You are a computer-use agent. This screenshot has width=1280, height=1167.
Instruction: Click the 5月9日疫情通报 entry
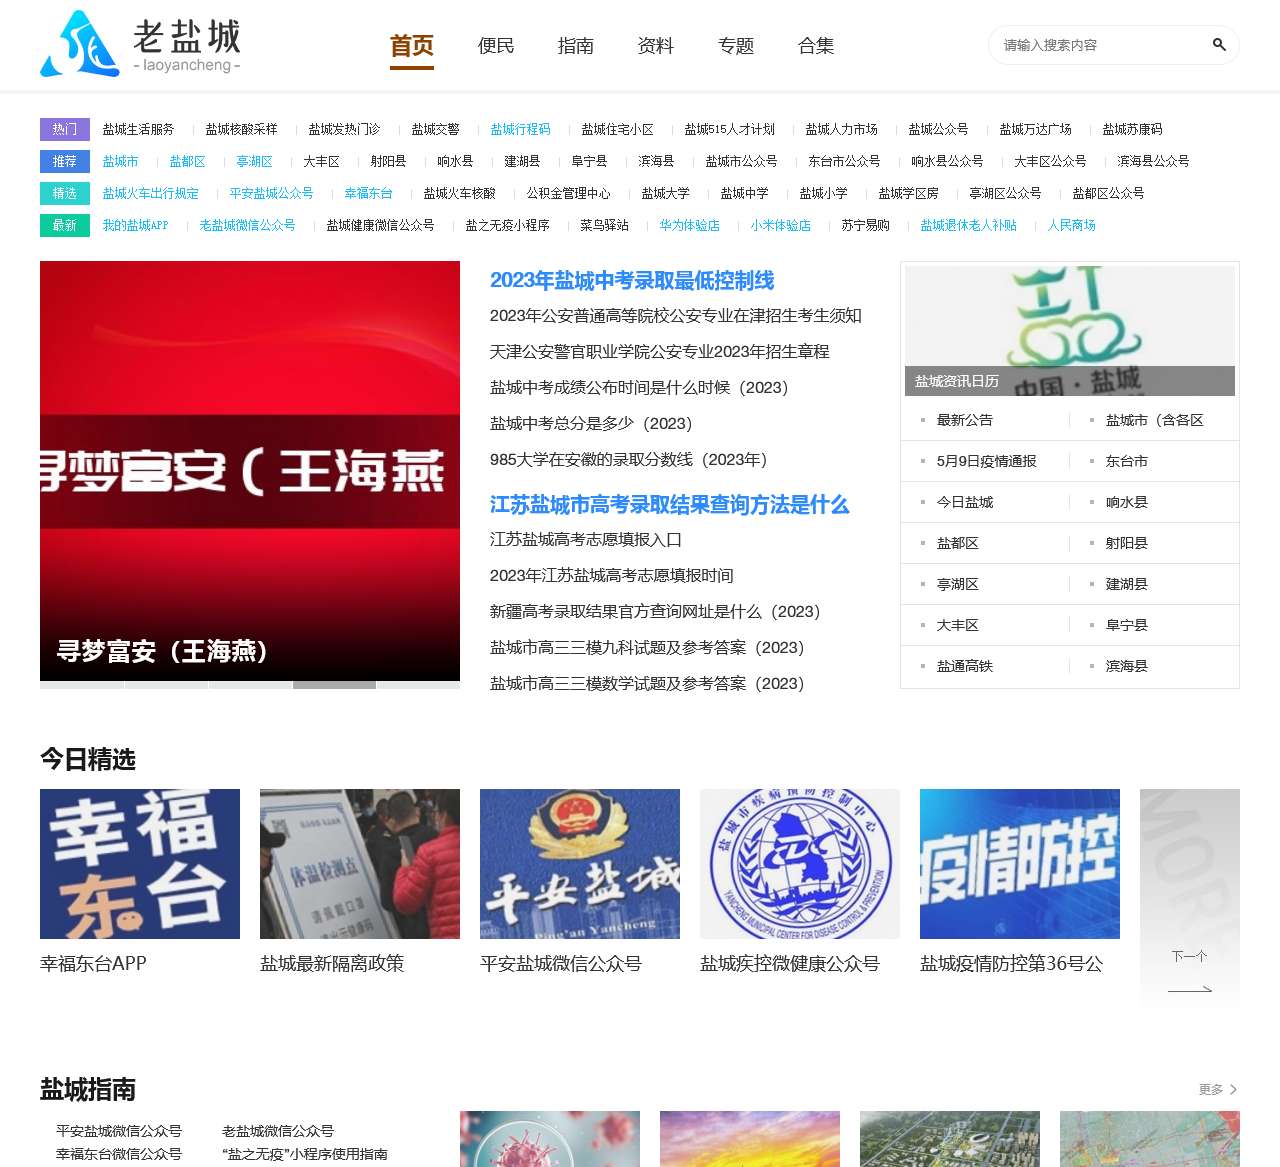coord(987,461)
